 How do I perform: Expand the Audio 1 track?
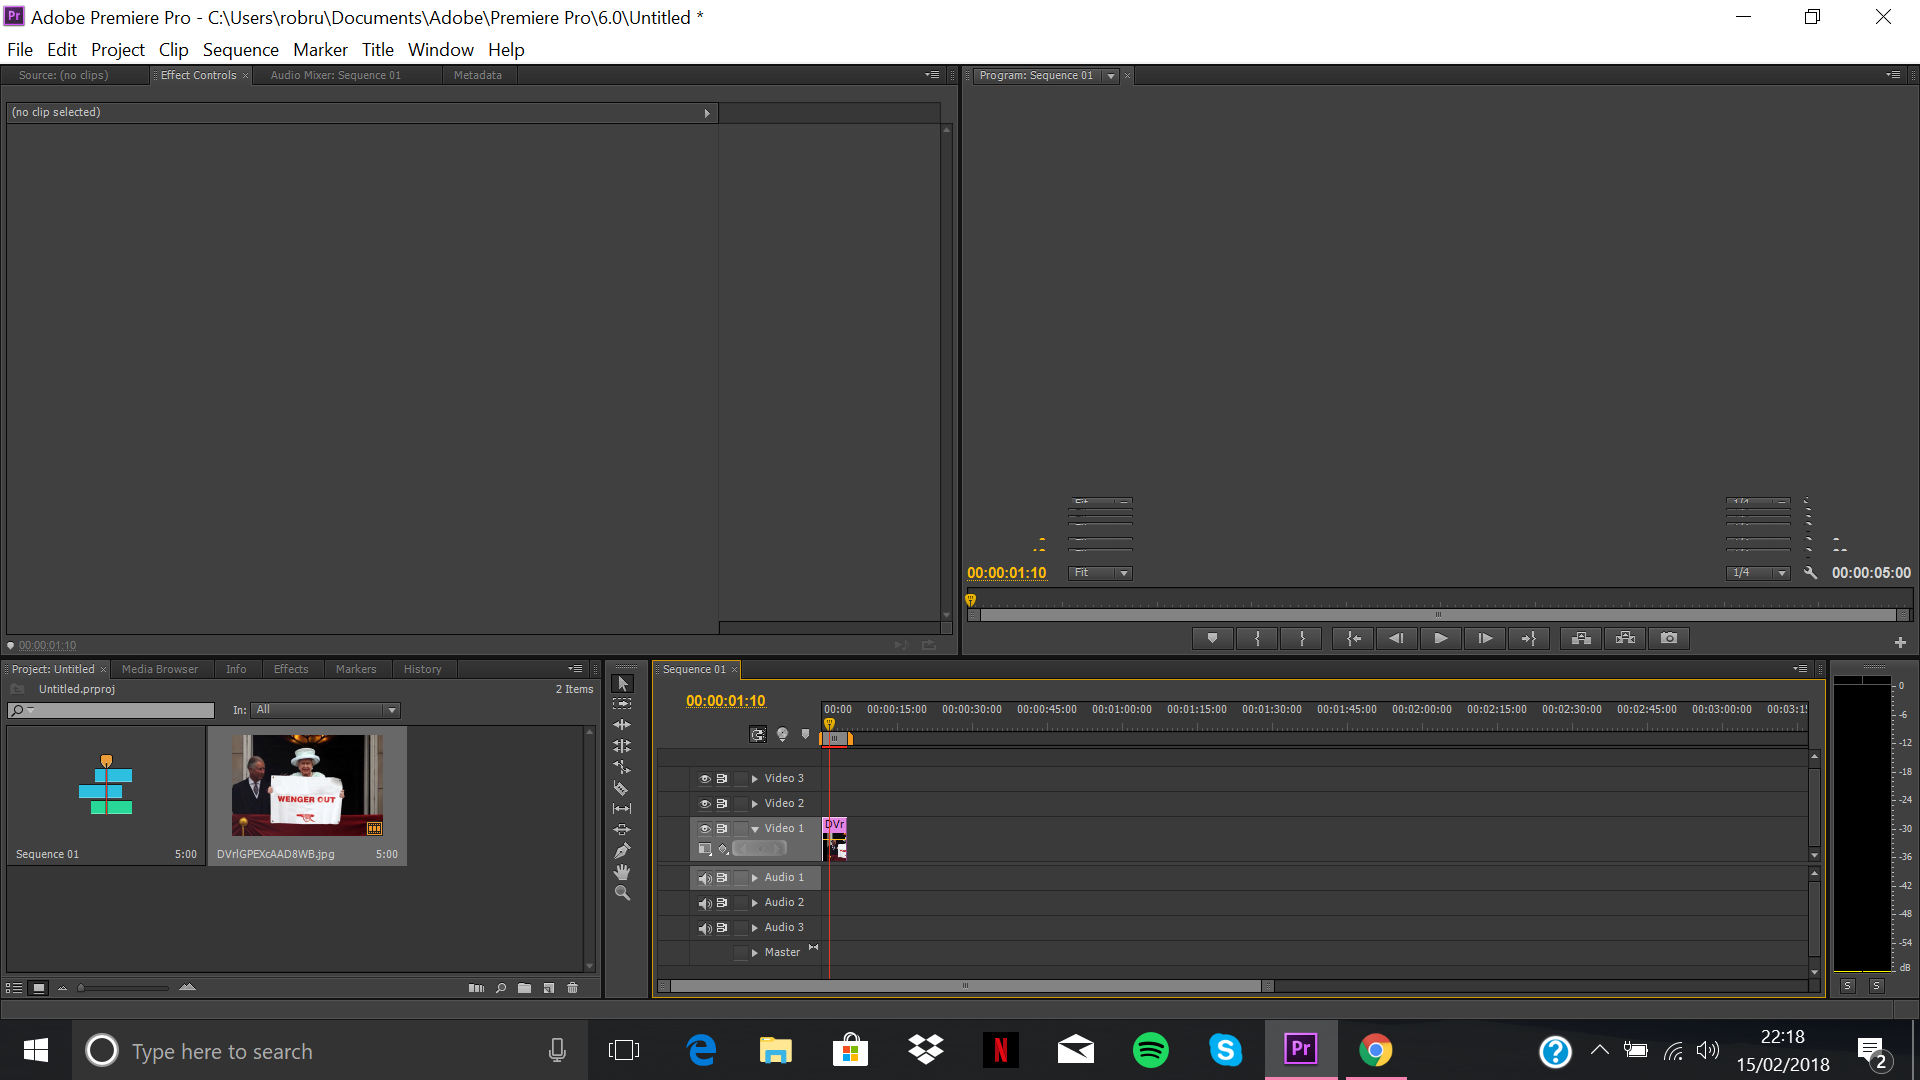tap(754, 878)
